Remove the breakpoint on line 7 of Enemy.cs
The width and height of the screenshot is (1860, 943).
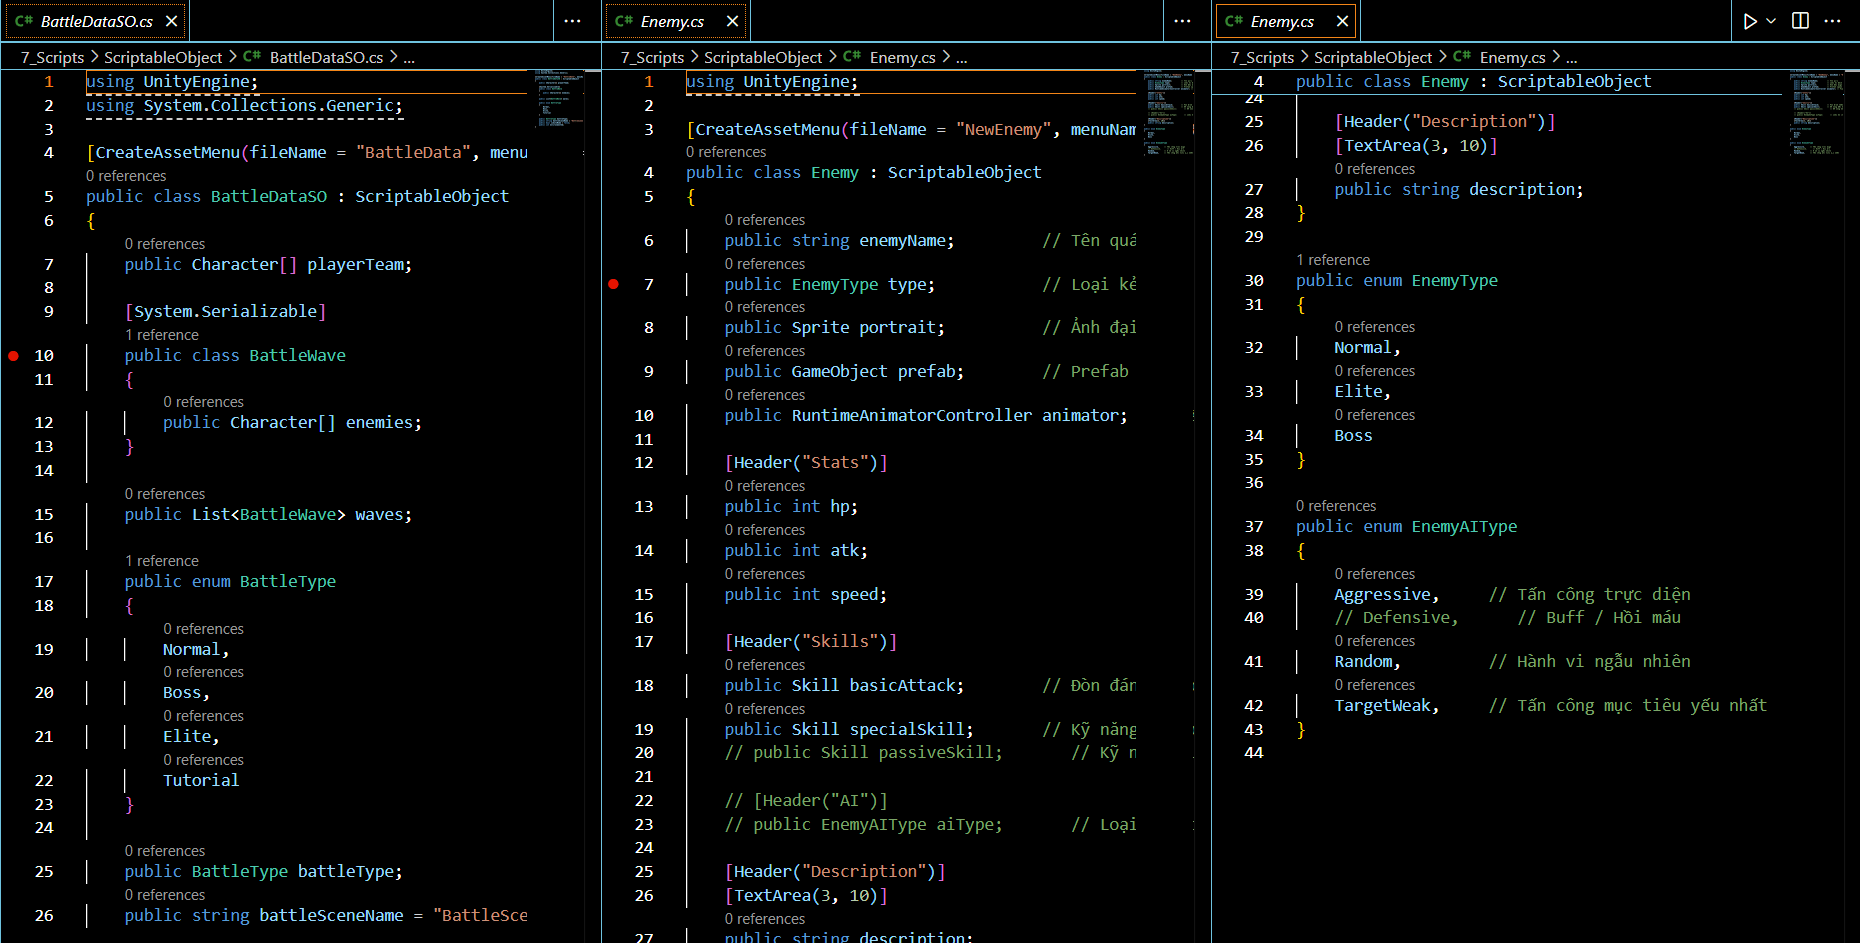614,285
